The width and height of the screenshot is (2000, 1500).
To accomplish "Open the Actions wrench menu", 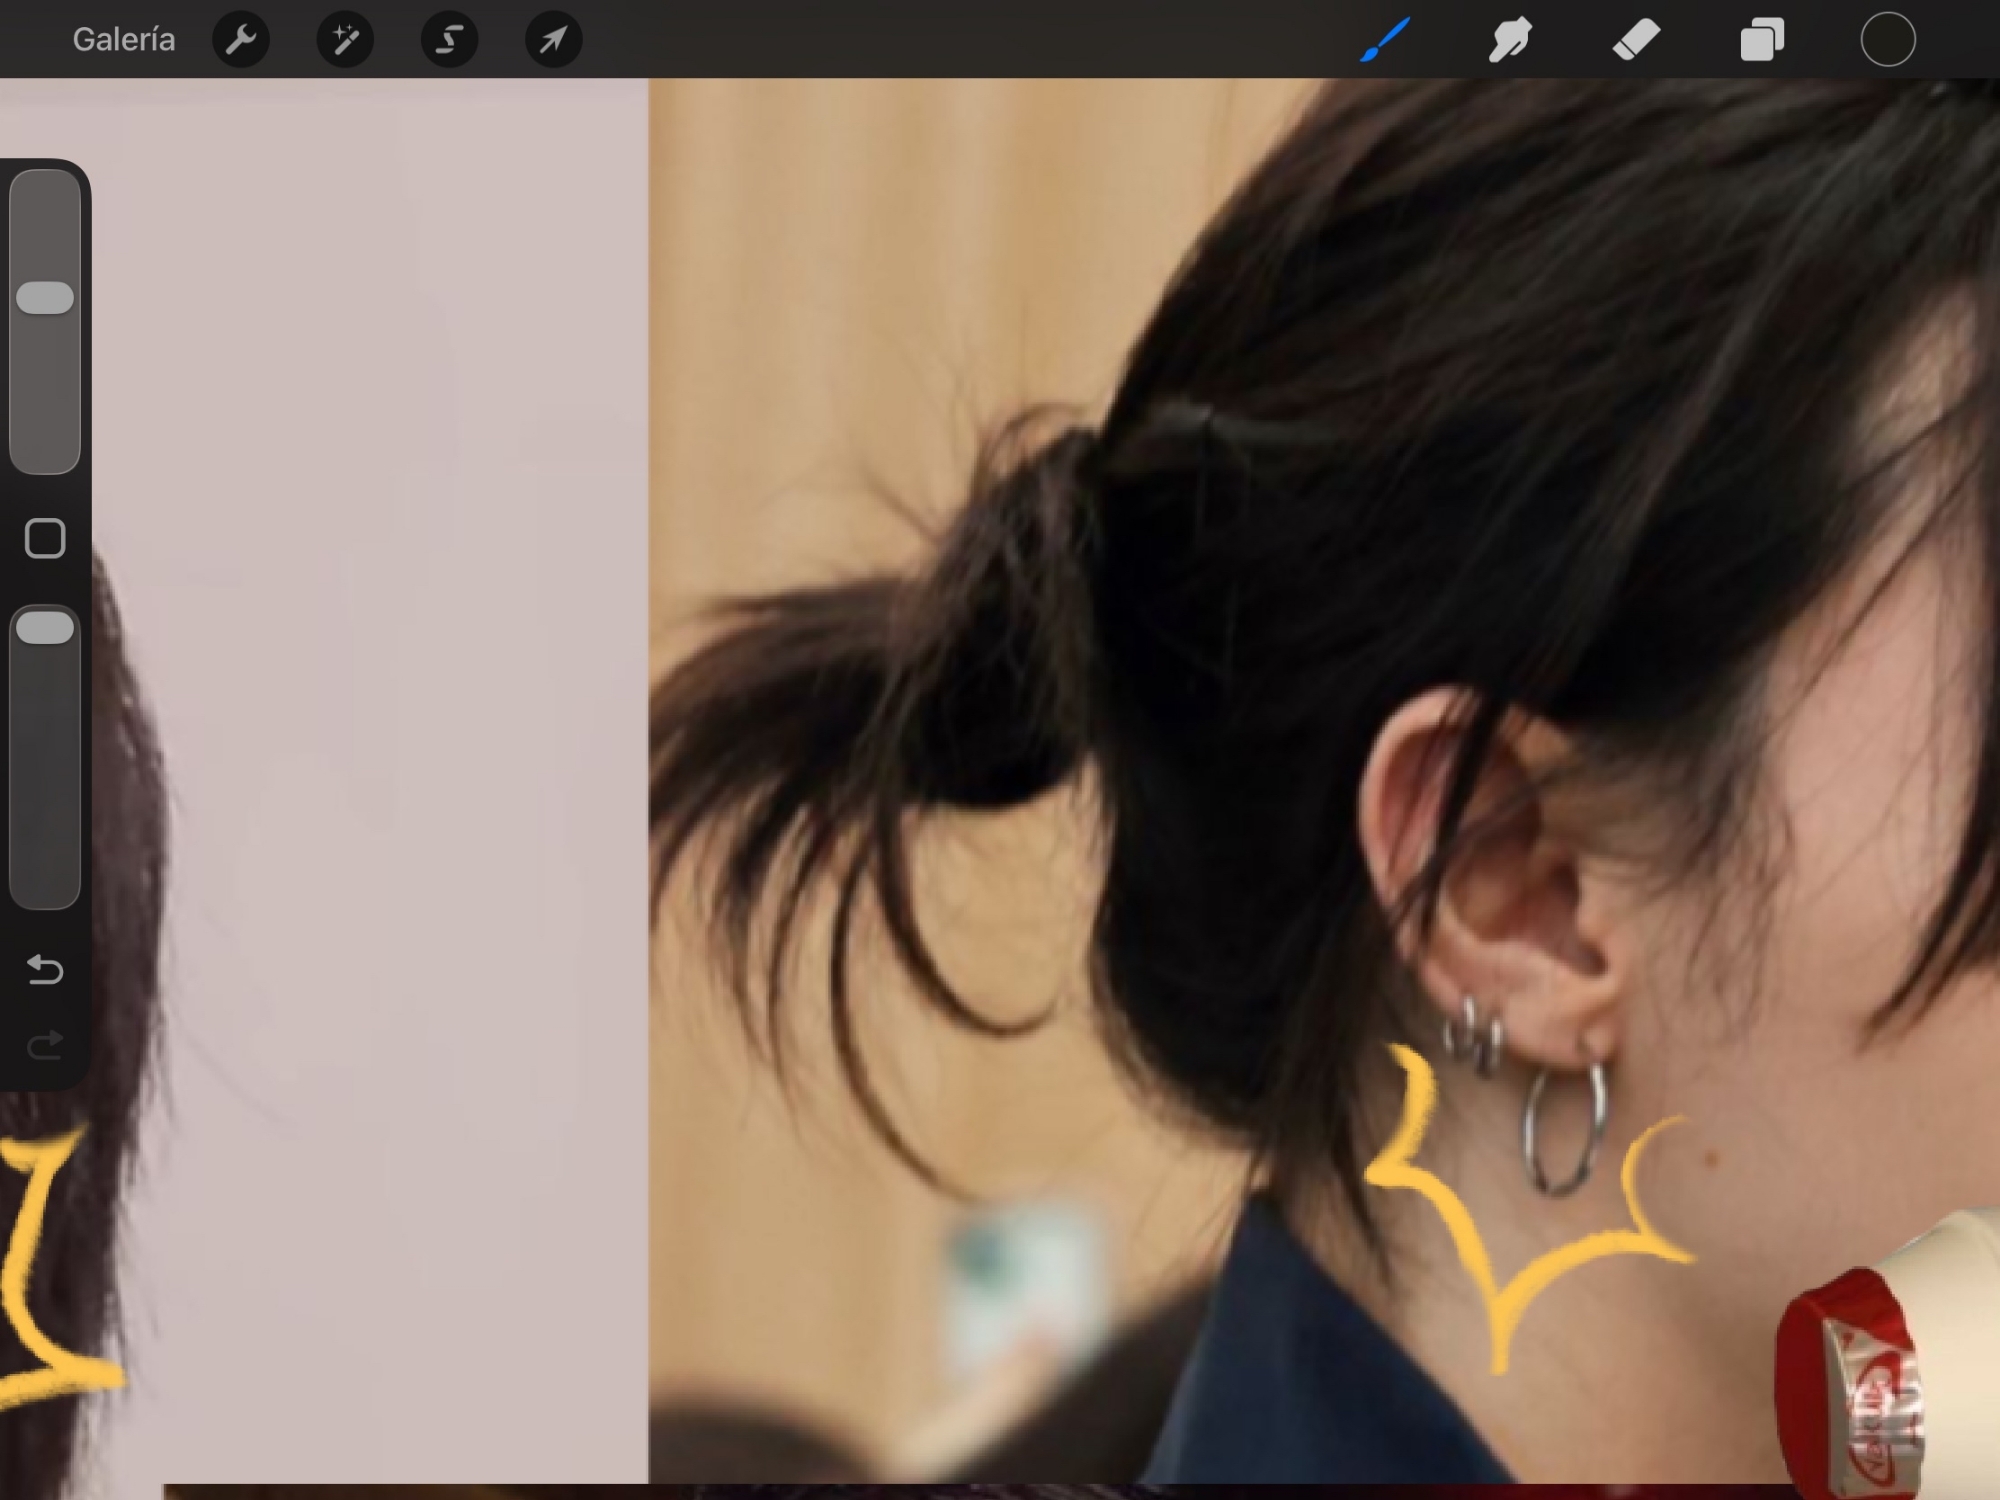I will pos(241,40).
